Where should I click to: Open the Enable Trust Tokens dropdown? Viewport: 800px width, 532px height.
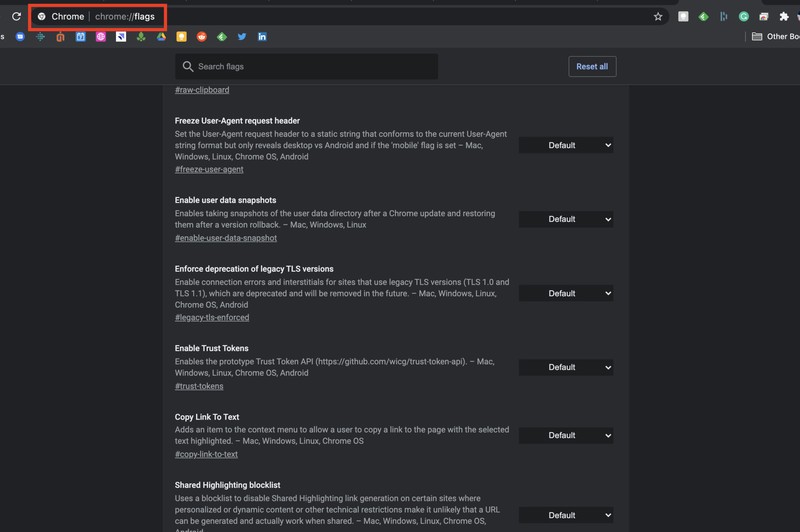pos(566,367)
